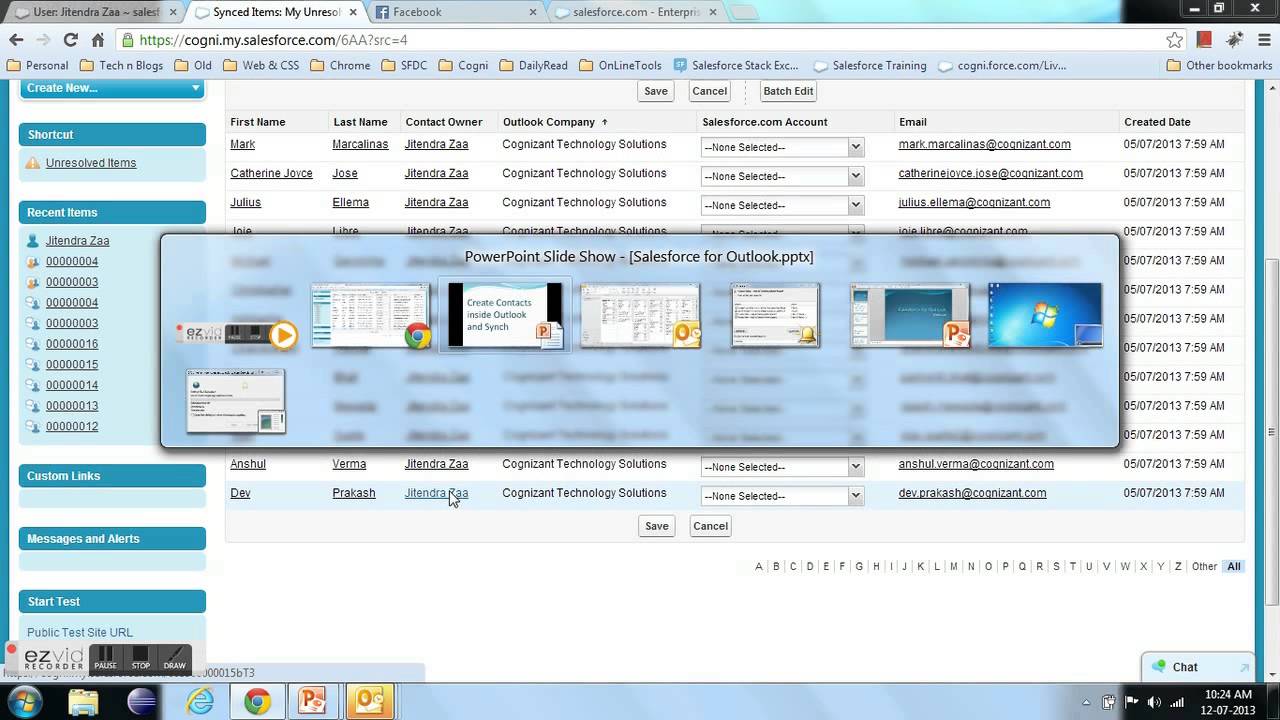Screen dimensions: 1280x720
Task: Click the Chrome forward arrow
Action: click(x=43, y=40)
